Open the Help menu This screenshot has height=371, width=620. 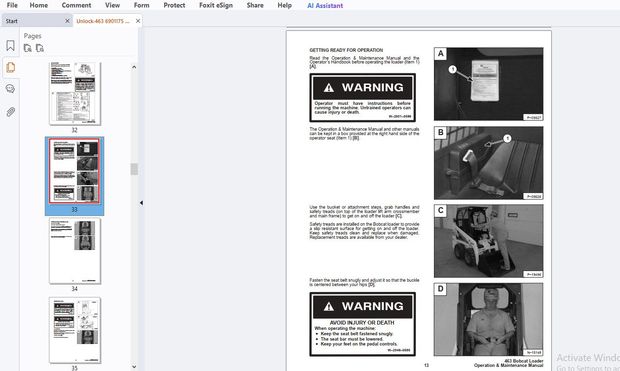tap(284, 5)
